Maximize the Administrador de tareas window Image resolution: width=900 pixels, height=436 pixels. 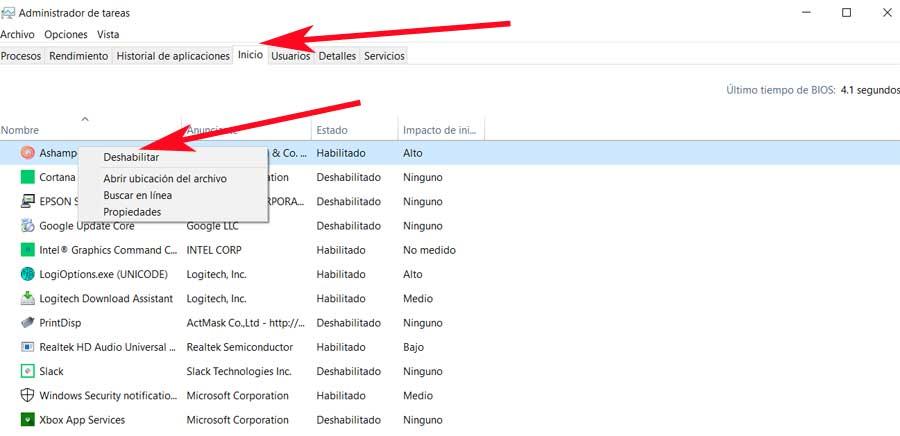tap(846, 13)
